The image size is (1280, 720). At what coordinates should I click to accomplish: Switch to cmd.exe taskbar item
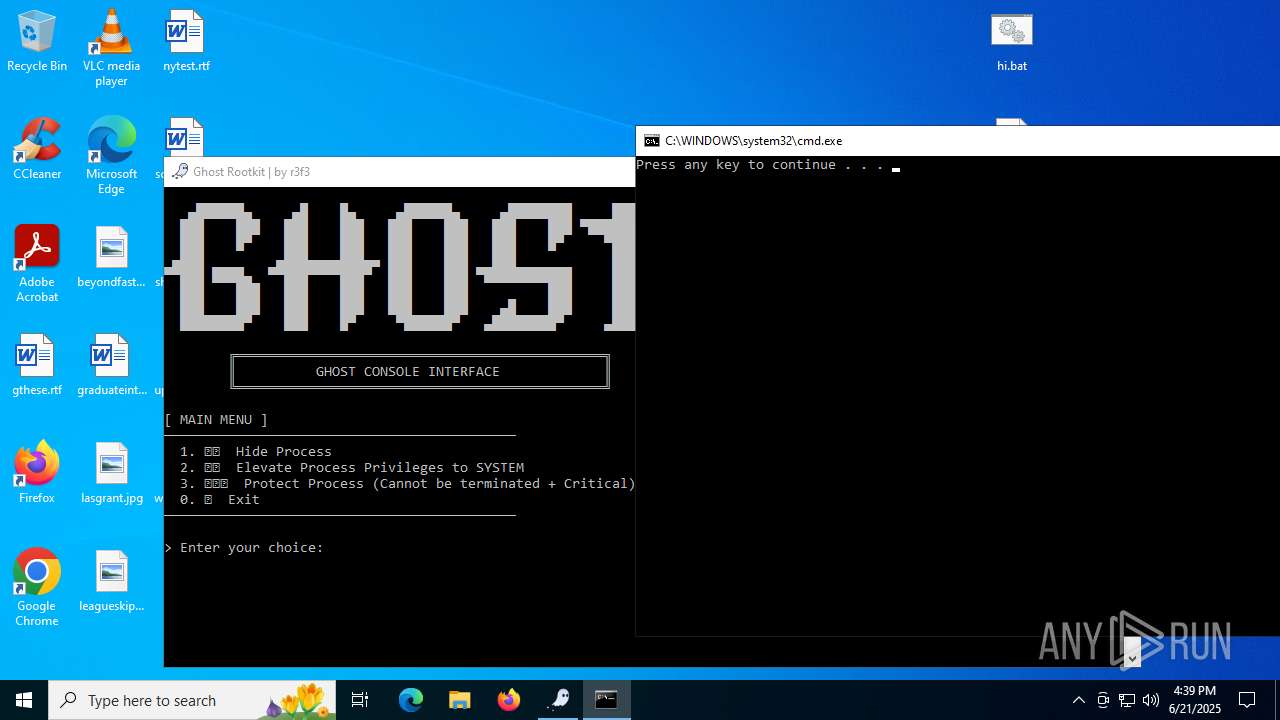(x=606, y=700)
